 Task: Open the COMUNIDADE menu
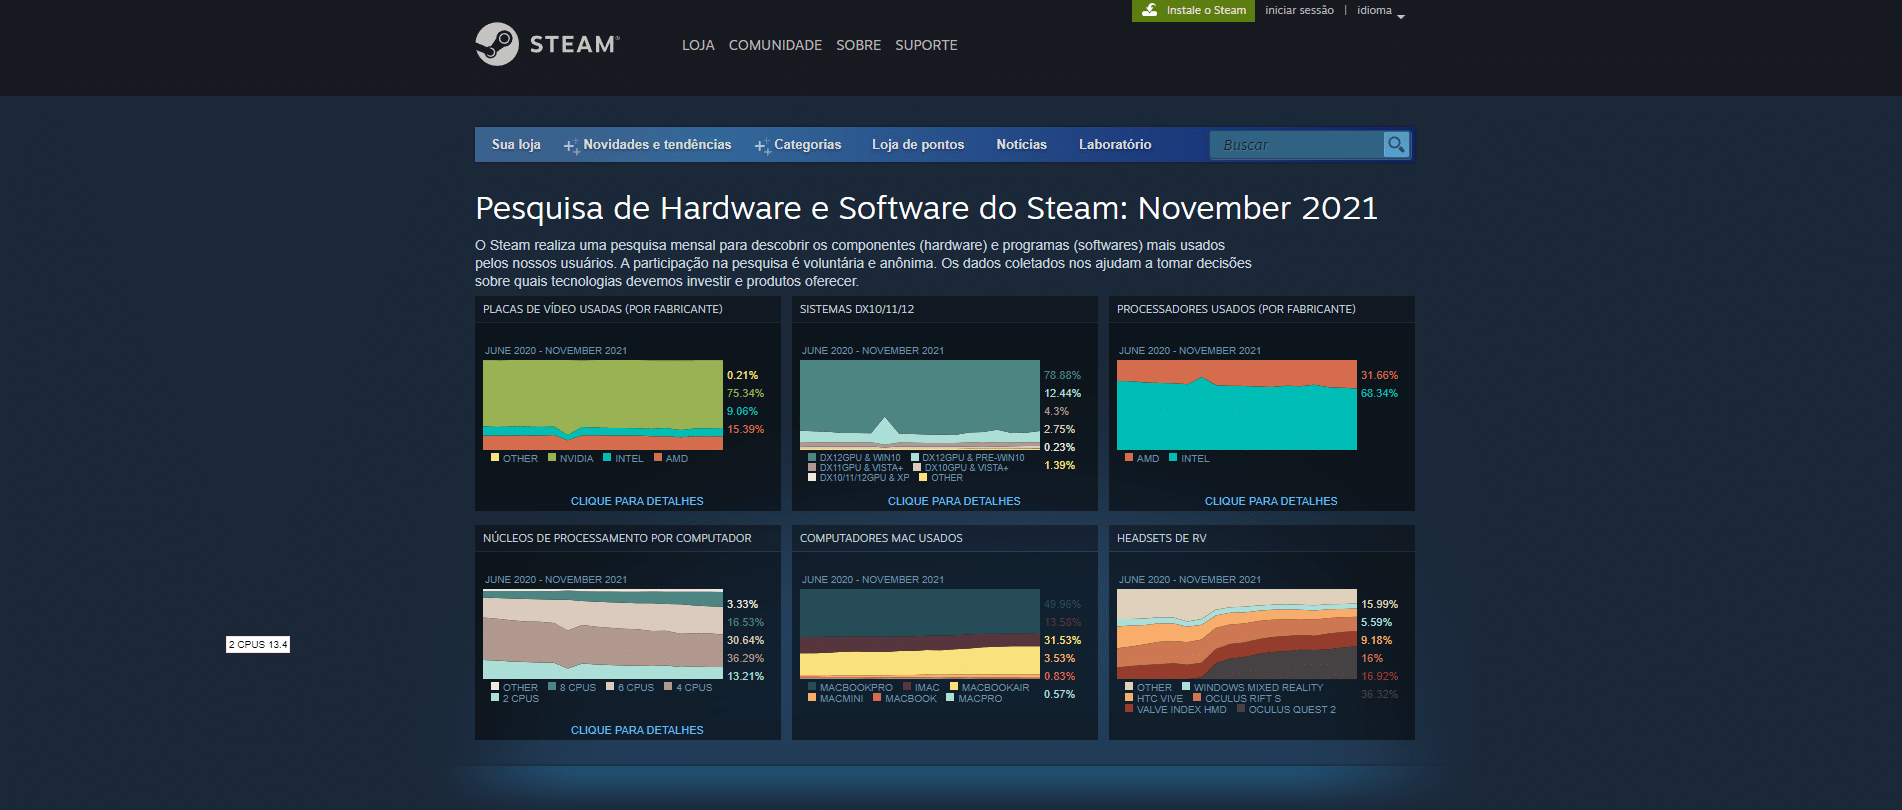[775, 45]
